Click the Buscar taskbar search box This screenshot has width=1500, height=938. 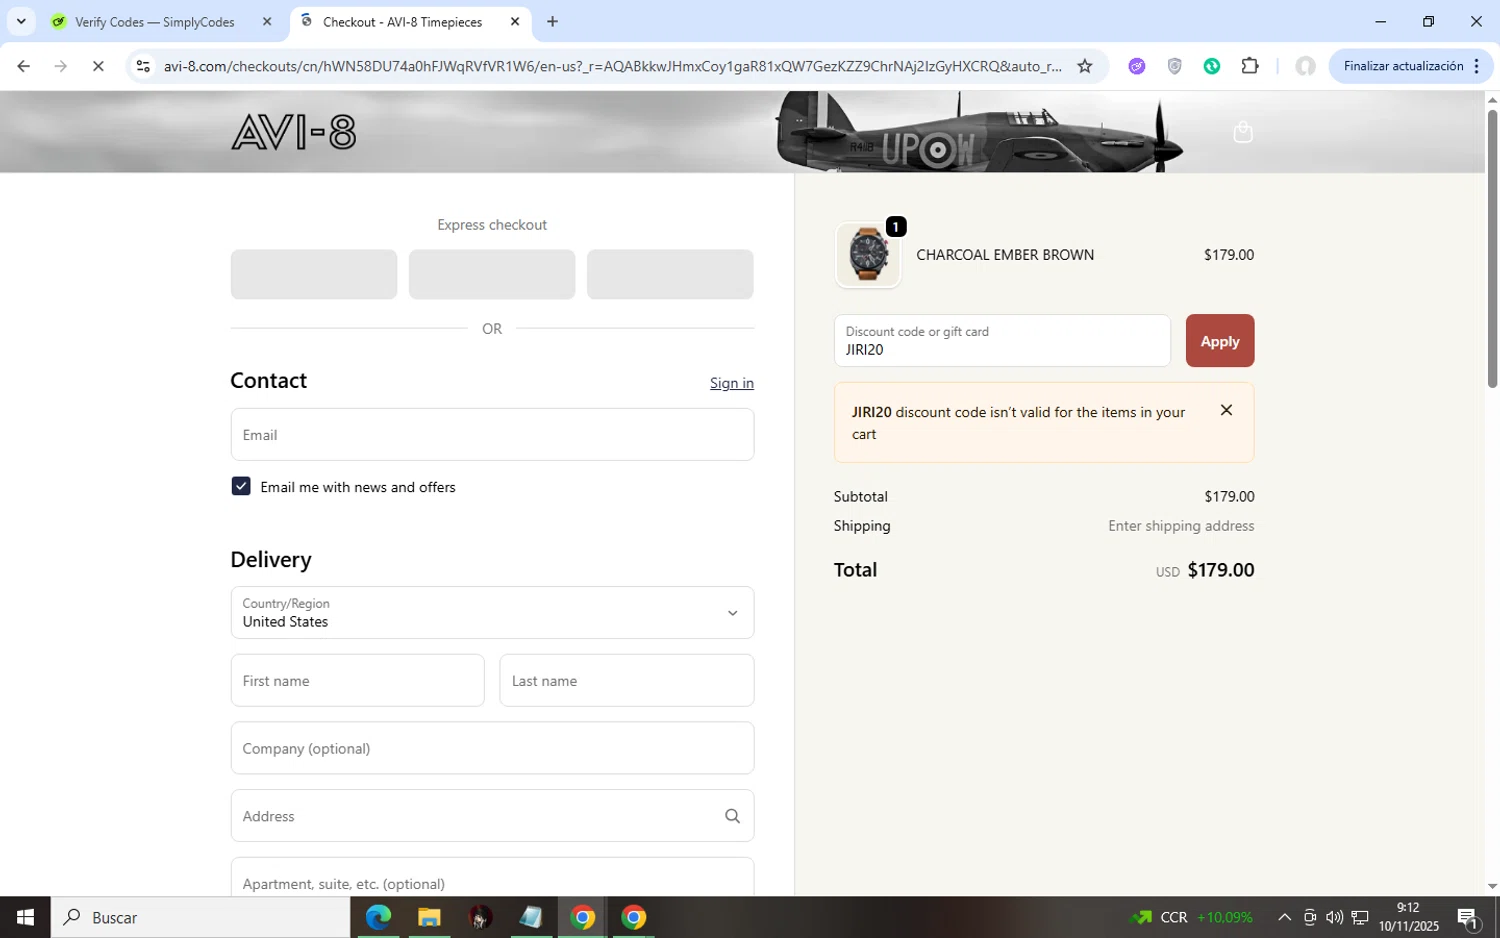pyautogui.click(x=200, y=917)
